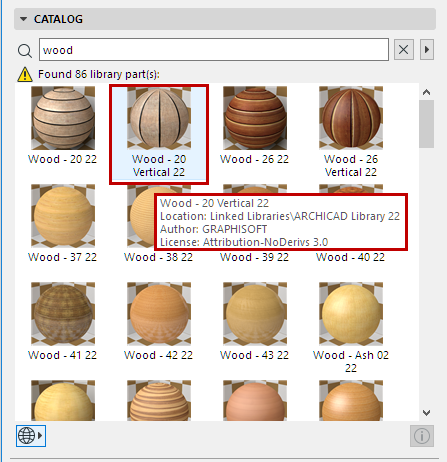The height and width of the screenshot is (462, 447).
Task: Click the 'Wood - 39 22' label
Action: 254,257
